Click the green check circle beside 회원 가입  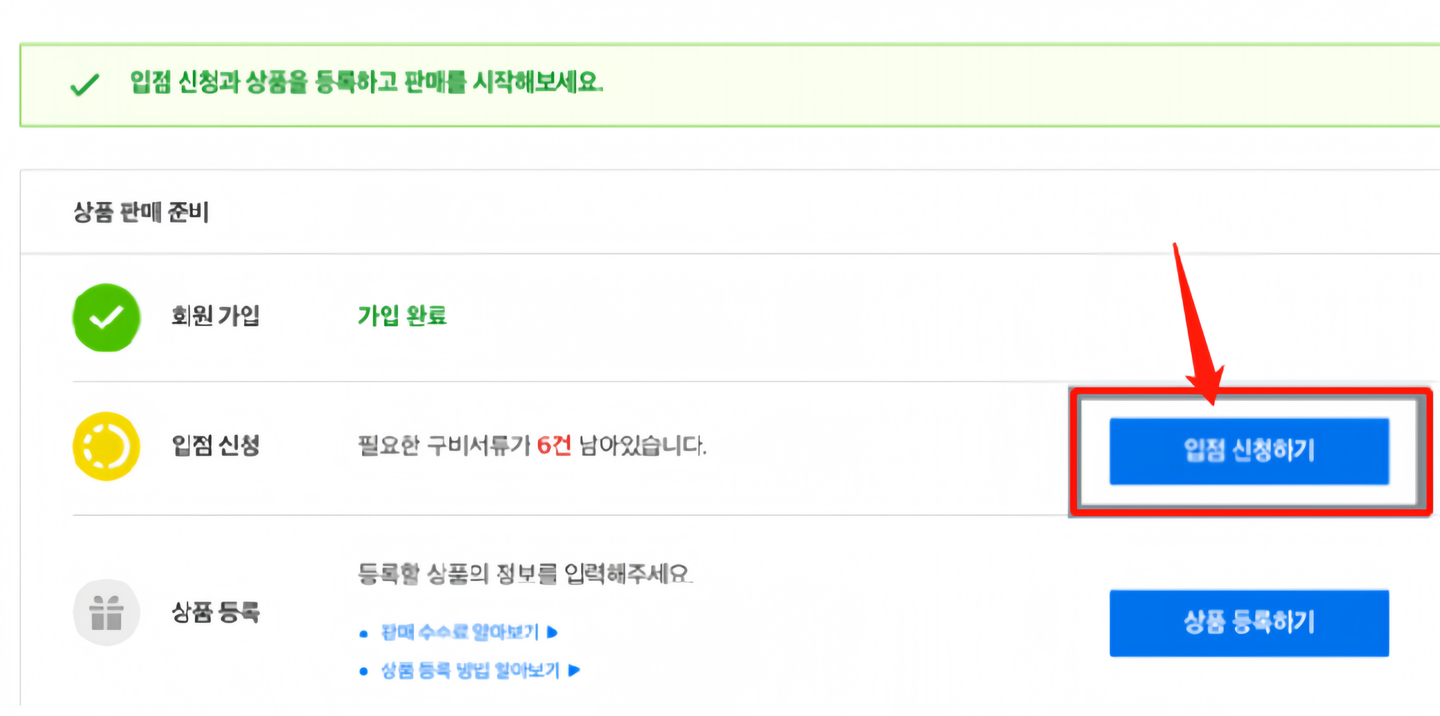(x=105, y=317)
